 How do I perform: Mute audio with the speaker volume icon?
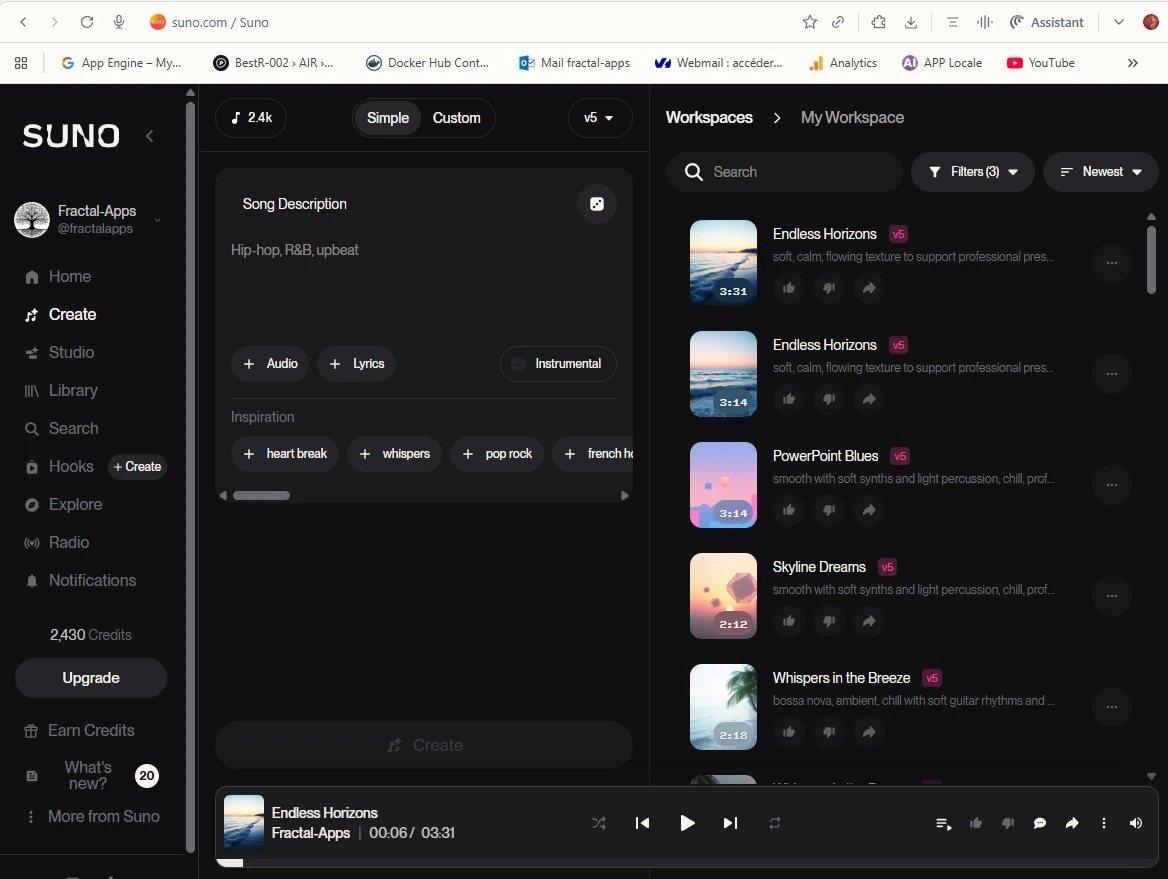coord(1136,823)
